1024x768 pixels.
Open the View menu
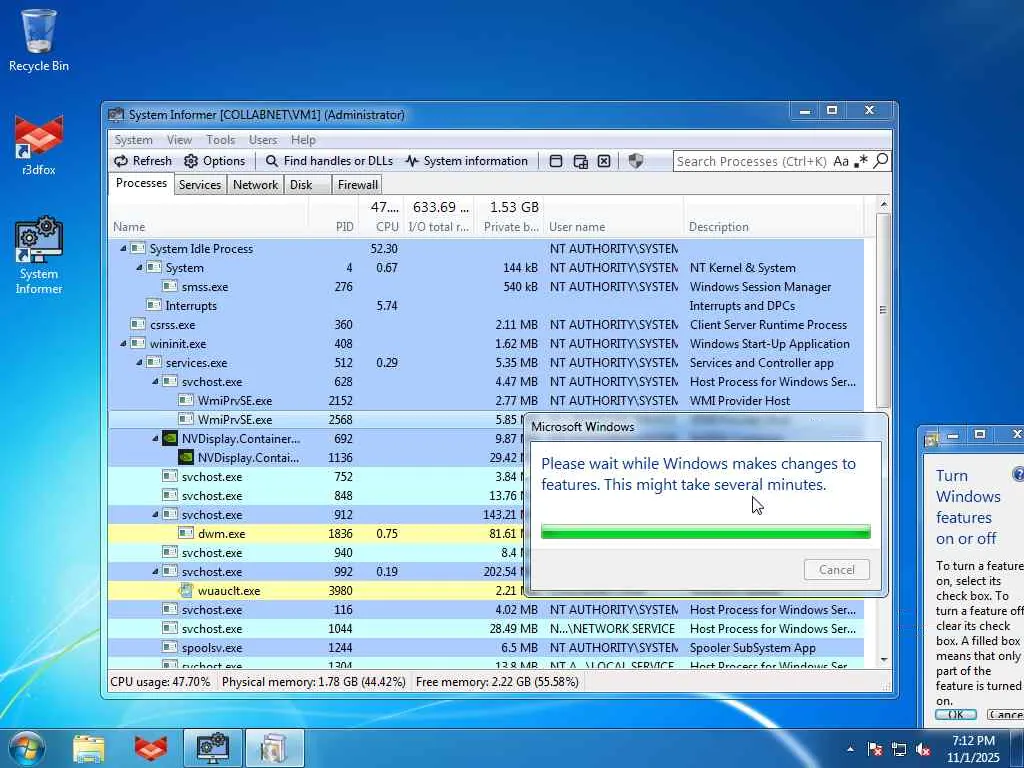tap(179, 140)
